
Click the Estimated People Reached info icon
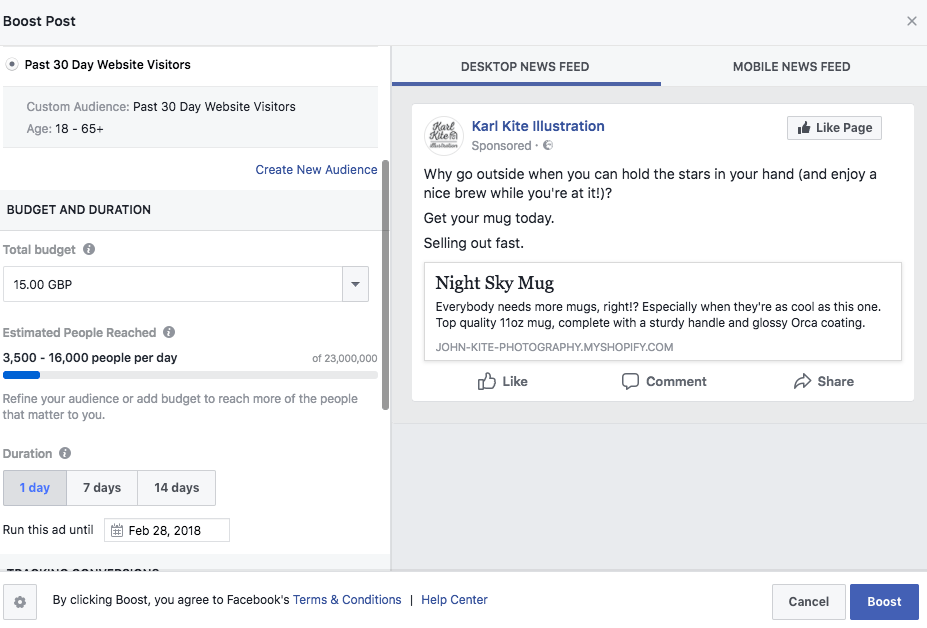coord(169,333)
